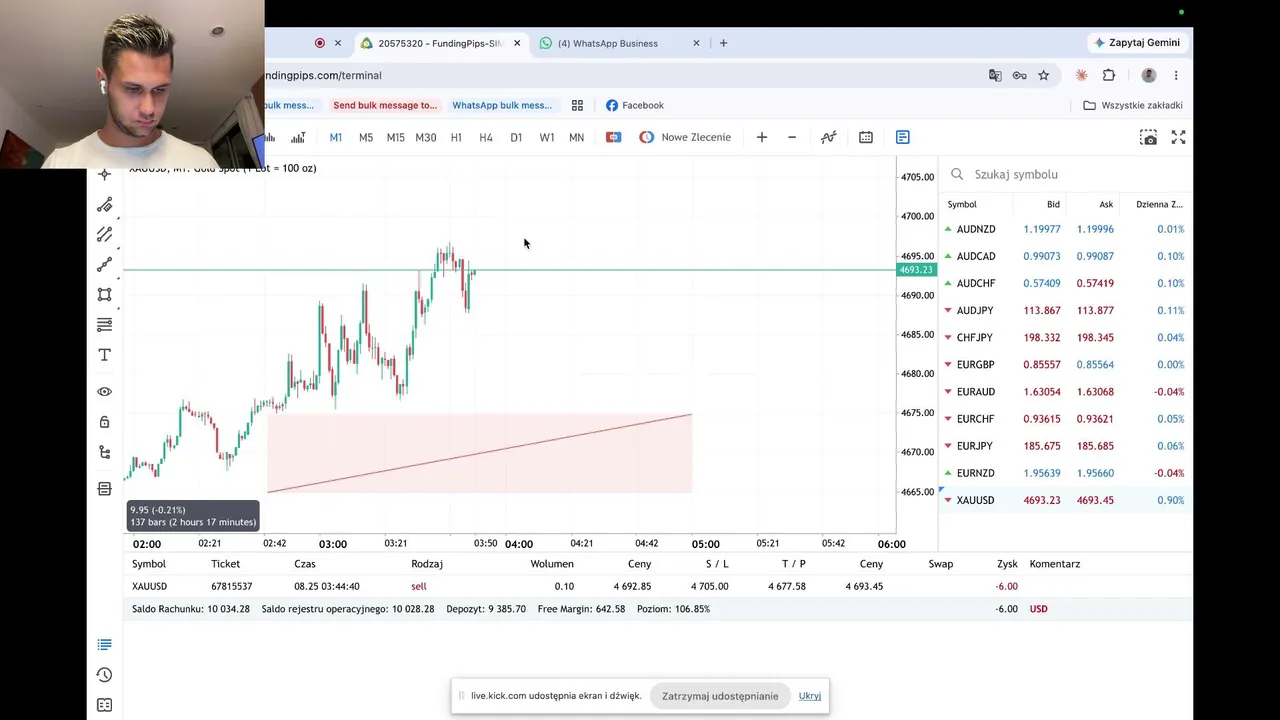
Task: Switch to M5 timeframe
Action: click(366, 137)
